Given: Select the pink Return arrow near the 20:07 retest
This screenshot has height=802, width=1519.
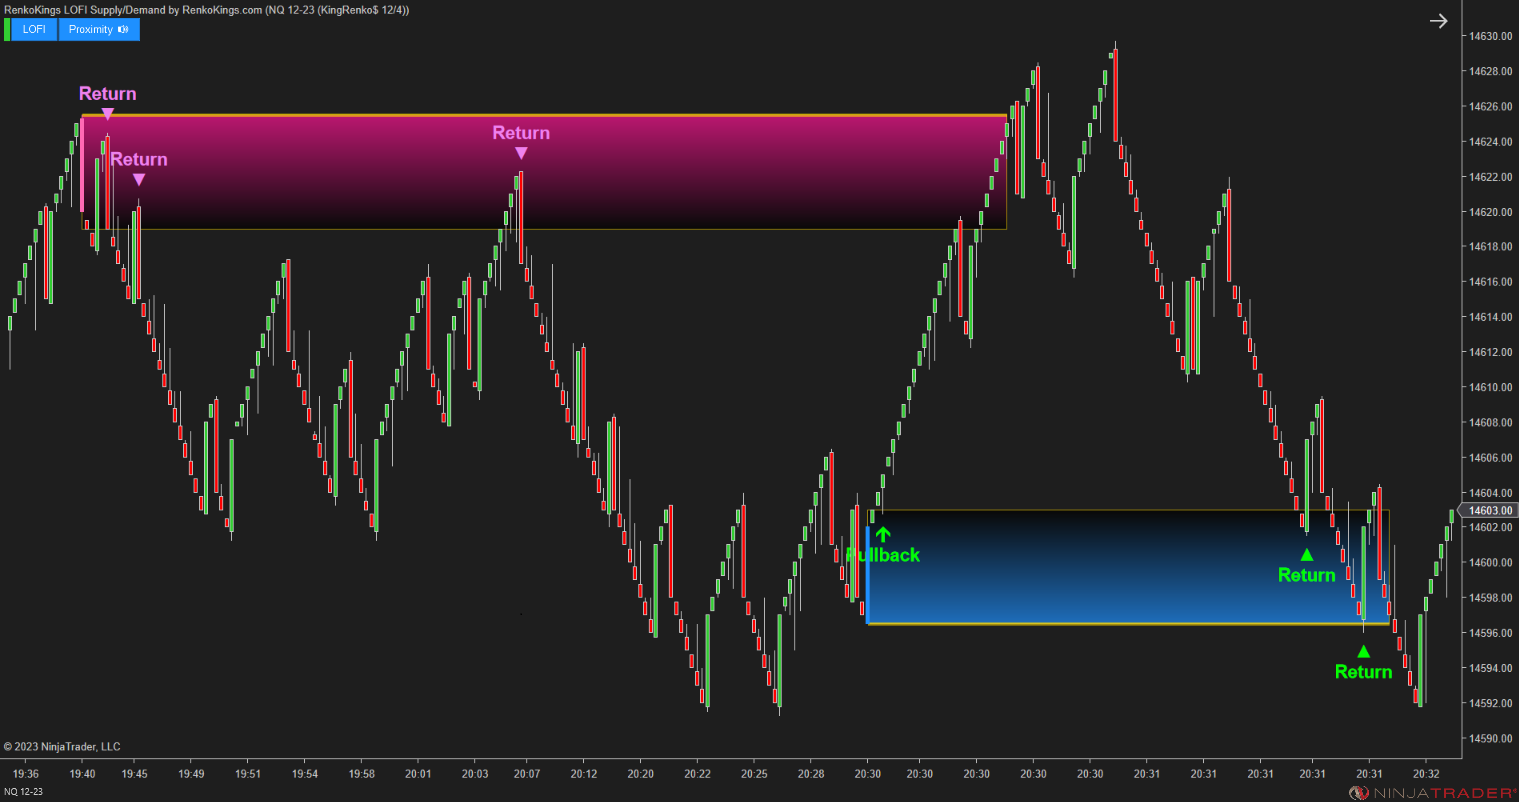Looking at the screenshot, I should click(521, 151).
